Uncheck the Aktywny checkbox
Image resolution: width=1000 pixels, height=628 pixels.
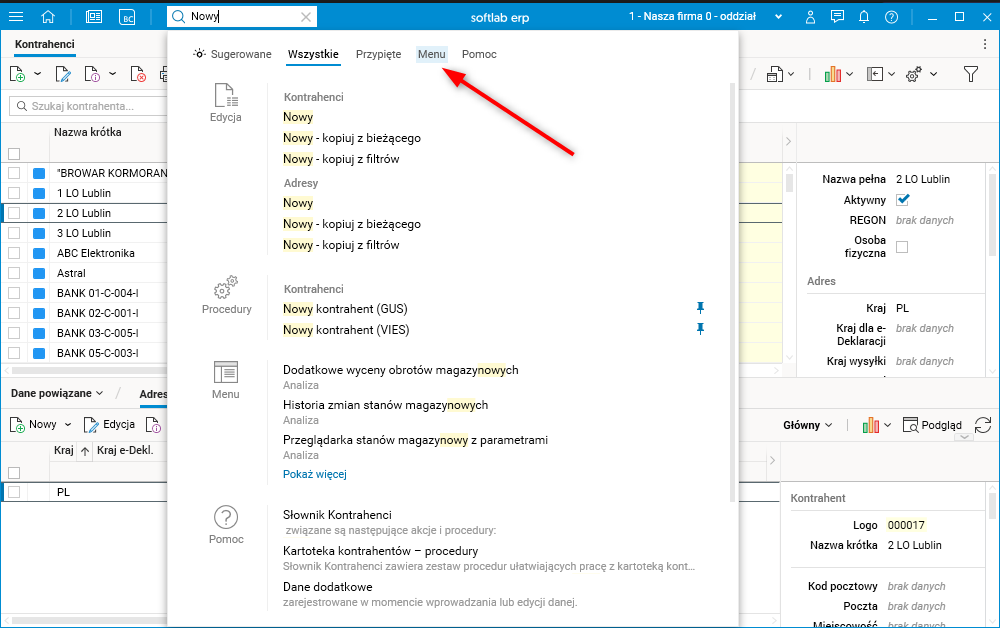click(x=902, y=200)
